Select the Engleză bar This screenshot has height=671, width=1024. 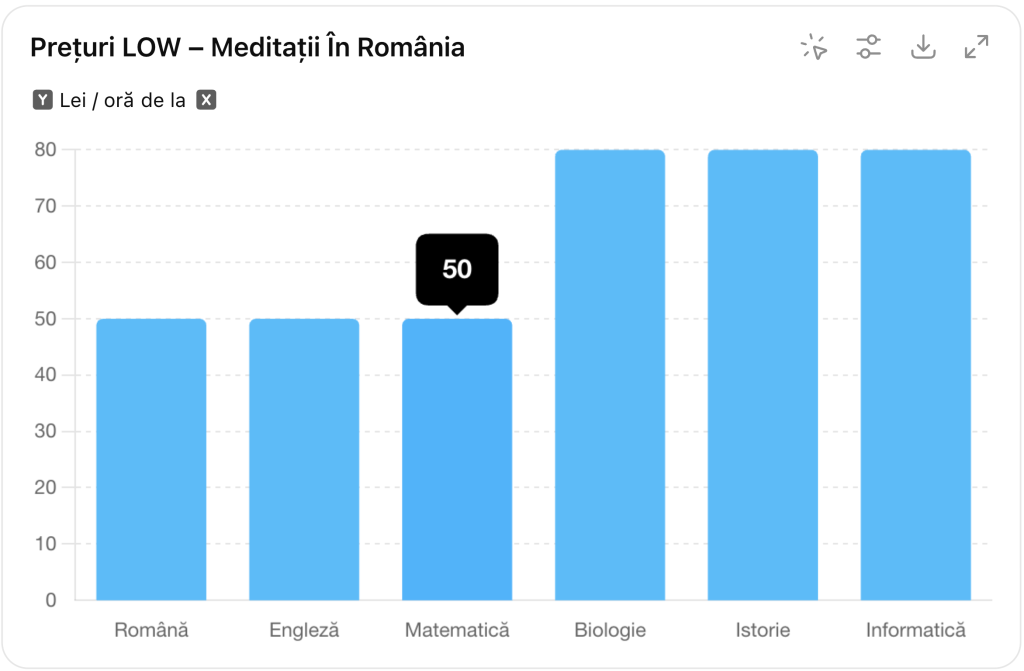(304, 459)
